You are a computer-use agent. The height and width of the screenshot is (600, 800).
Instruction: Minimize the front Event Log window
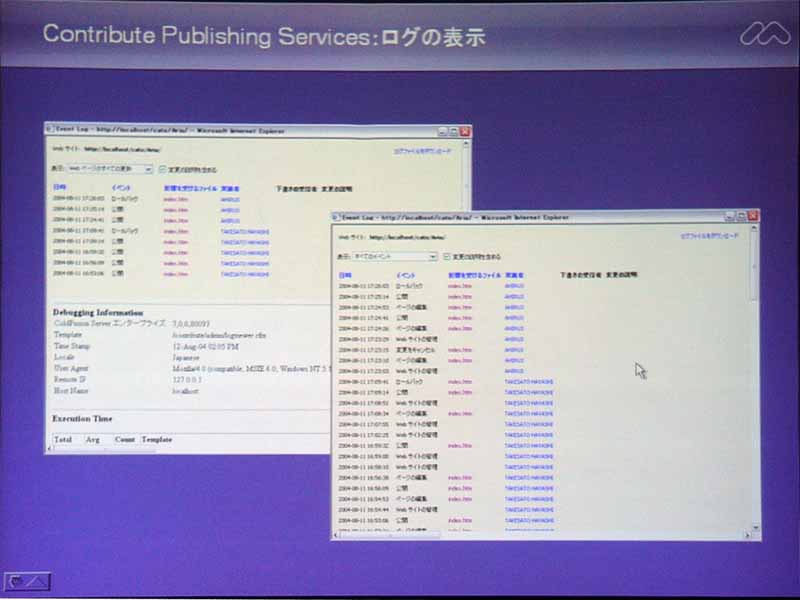pos(730,217)
